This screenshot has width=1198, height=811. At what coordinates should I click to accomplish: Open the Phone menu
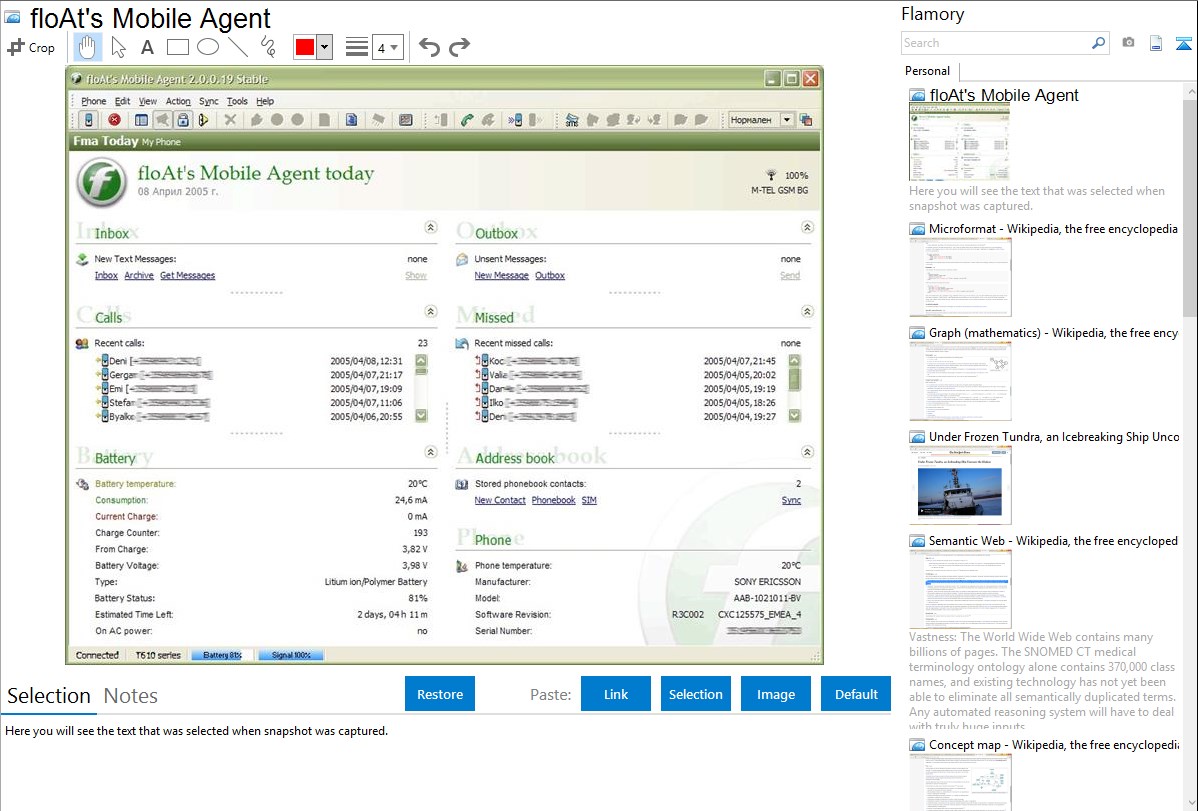[x=94, y=101]
